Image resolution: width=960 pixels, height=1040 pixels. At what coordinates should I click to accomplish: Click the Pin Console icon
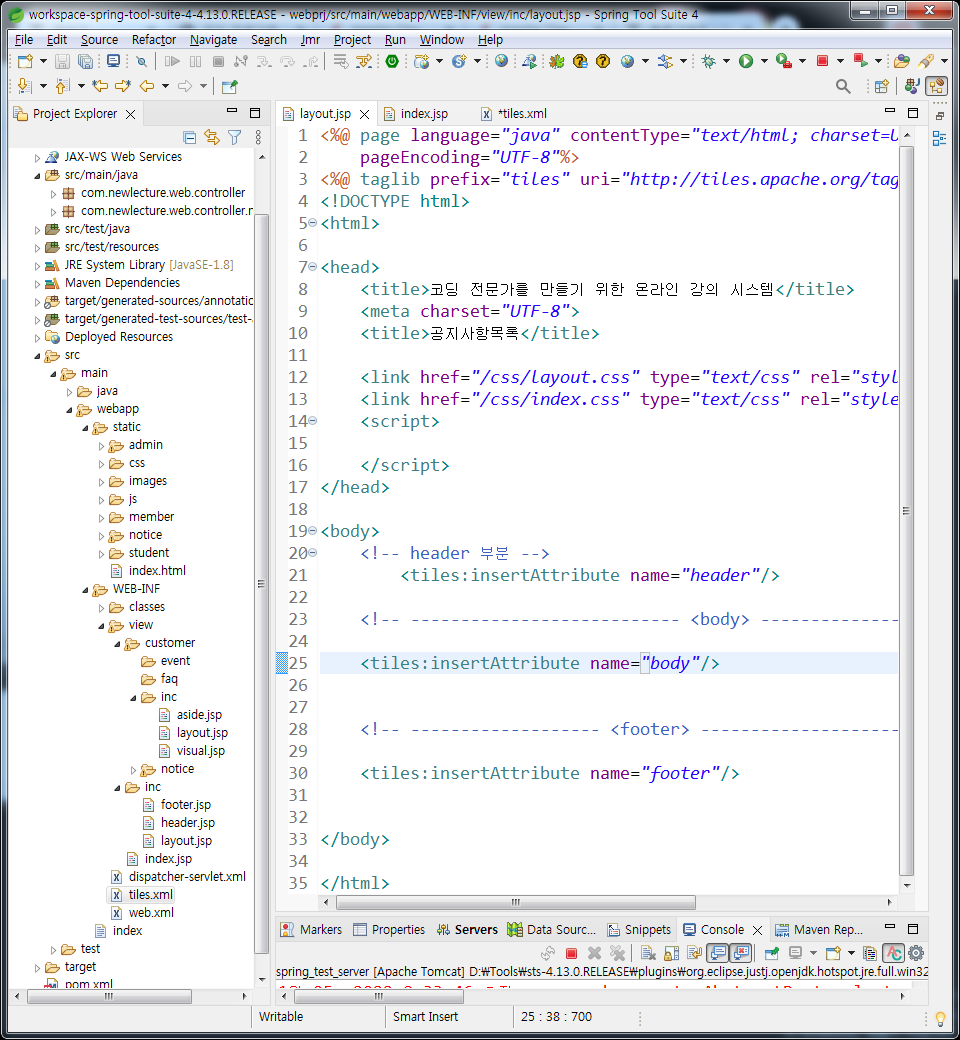point(772,953)
